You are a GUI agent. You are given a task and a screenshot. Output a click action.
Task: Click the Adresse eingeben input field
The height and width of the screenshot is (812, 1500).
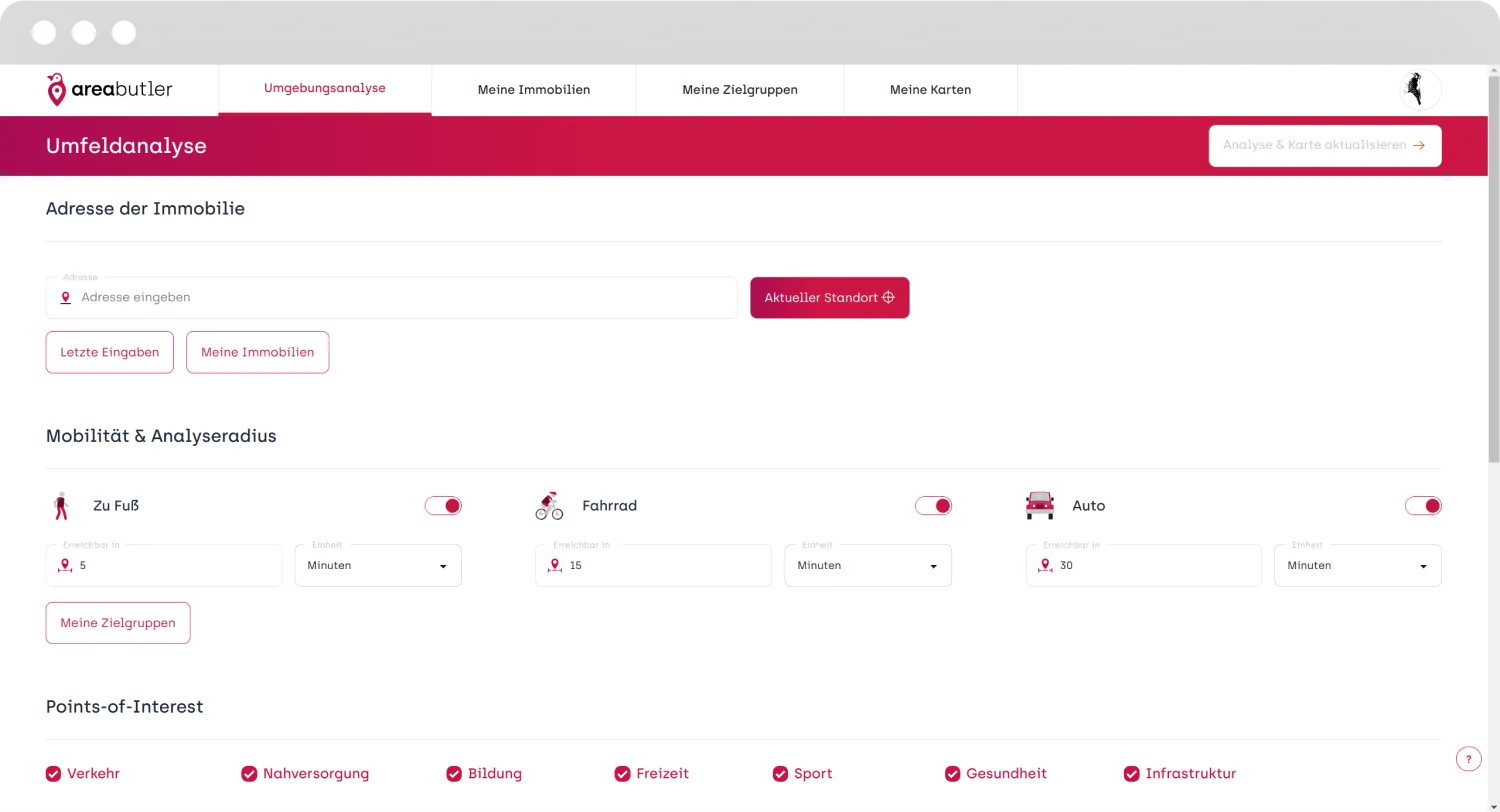point(392,298)
